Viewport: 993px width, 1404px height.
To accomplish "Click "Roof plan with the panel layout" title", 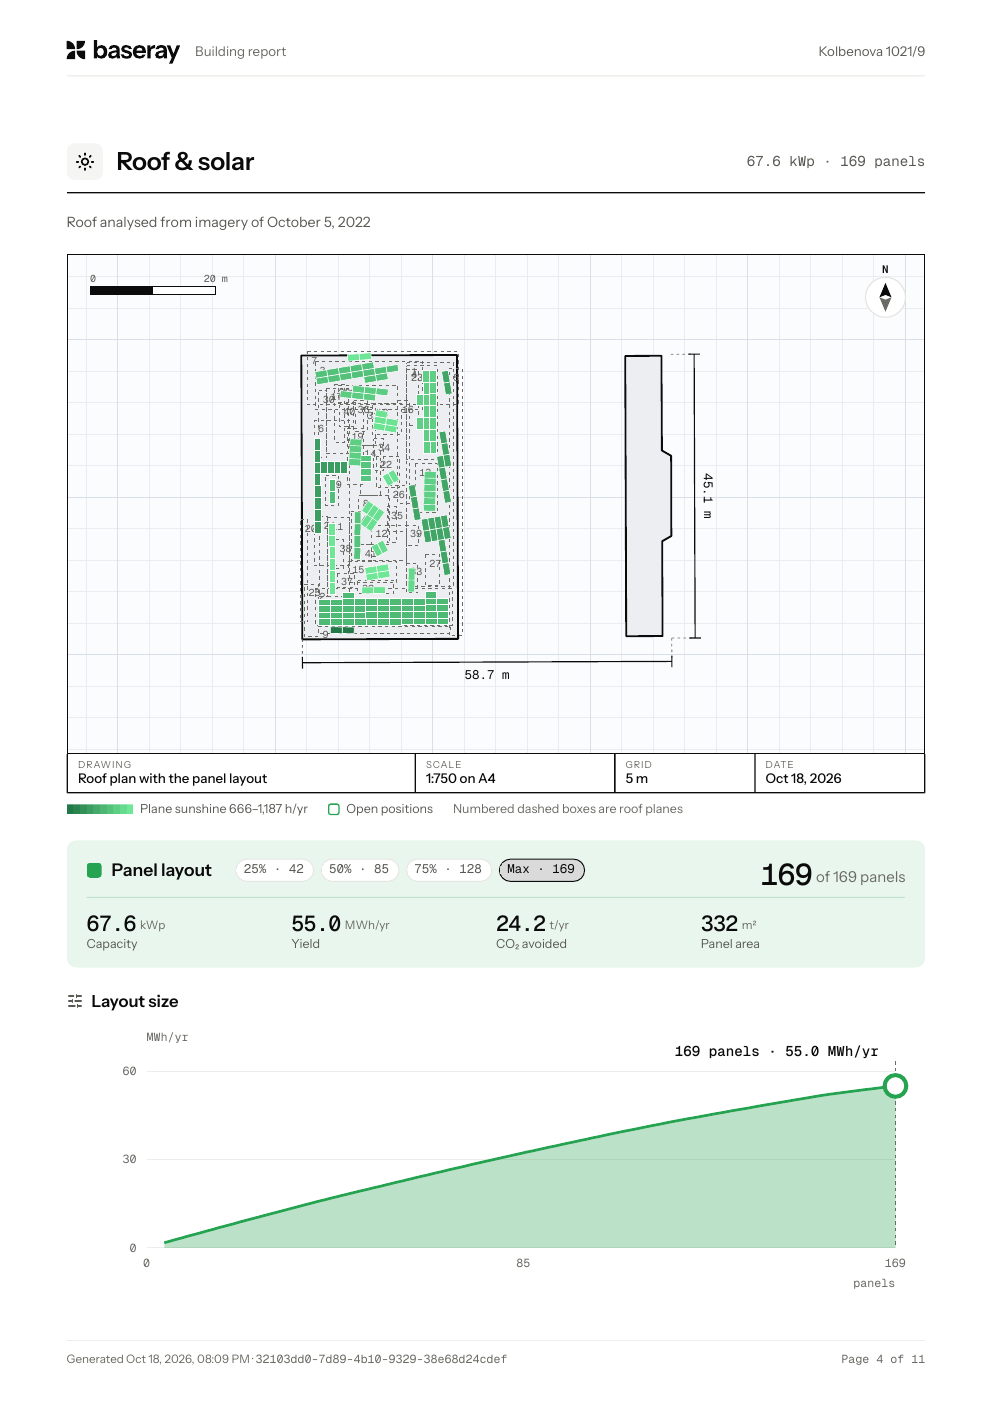I will (x=172, y=778).
